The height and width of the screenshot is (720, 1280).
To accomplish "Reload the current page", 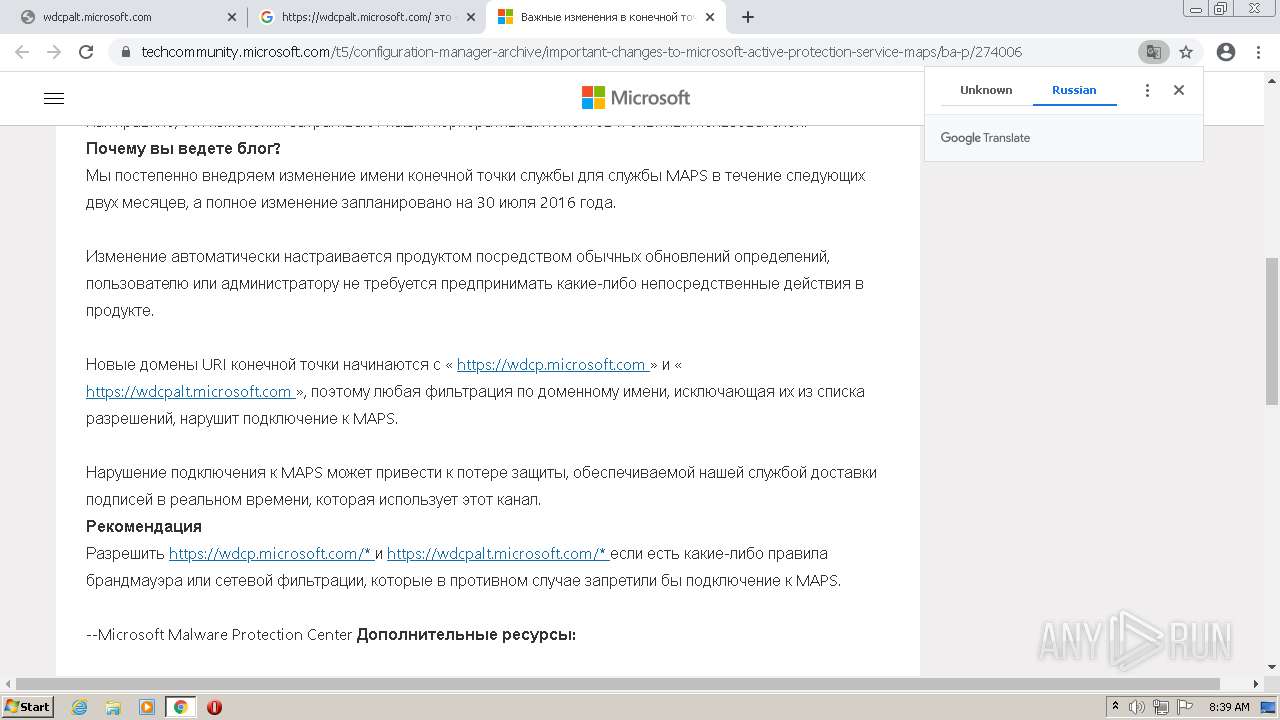I will click(x=86, y=52).
